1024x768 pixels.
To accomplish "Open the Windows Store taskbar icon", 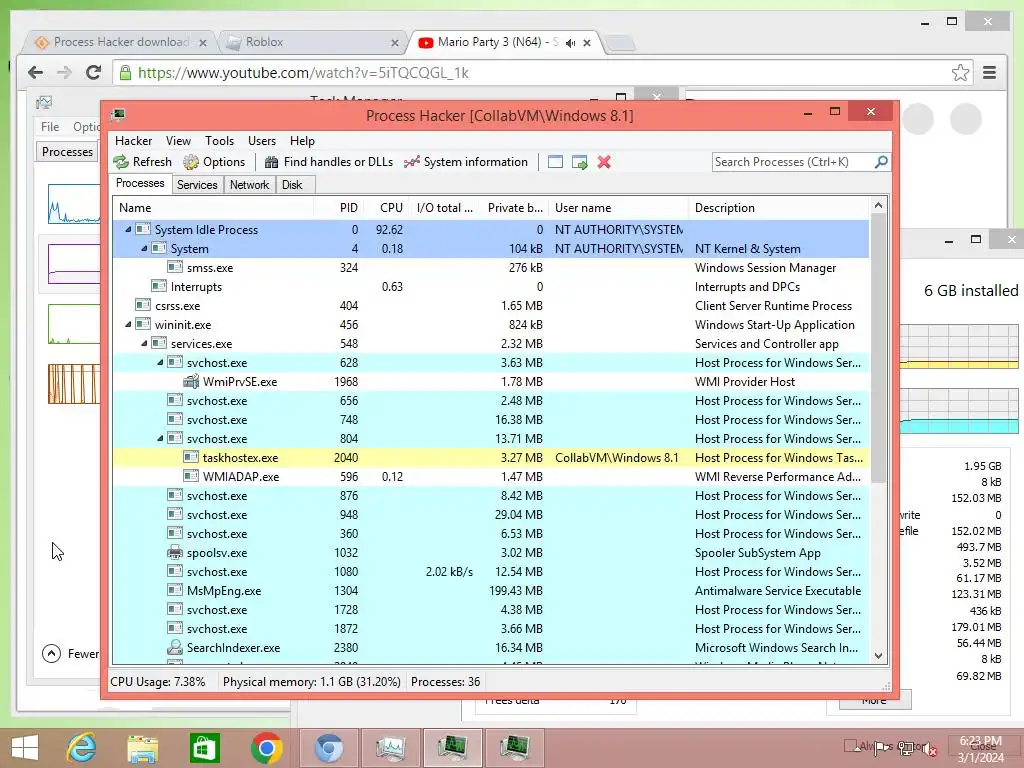I will coord(204,748).
